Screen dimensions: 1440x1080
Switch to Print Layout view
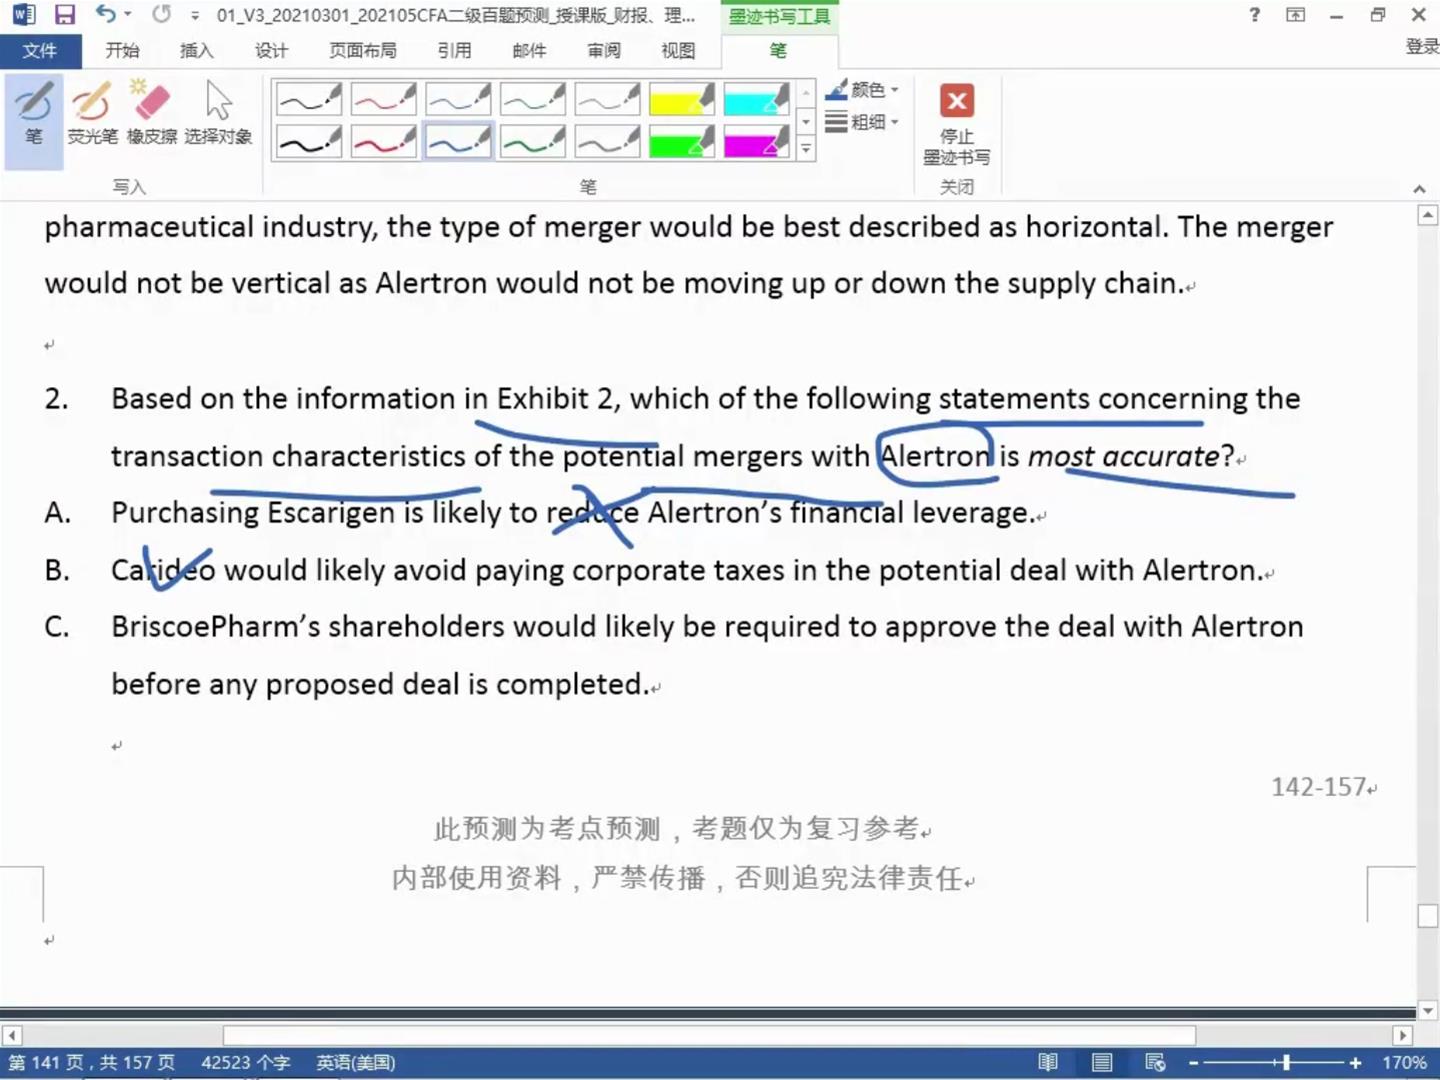(1101, 1062)
